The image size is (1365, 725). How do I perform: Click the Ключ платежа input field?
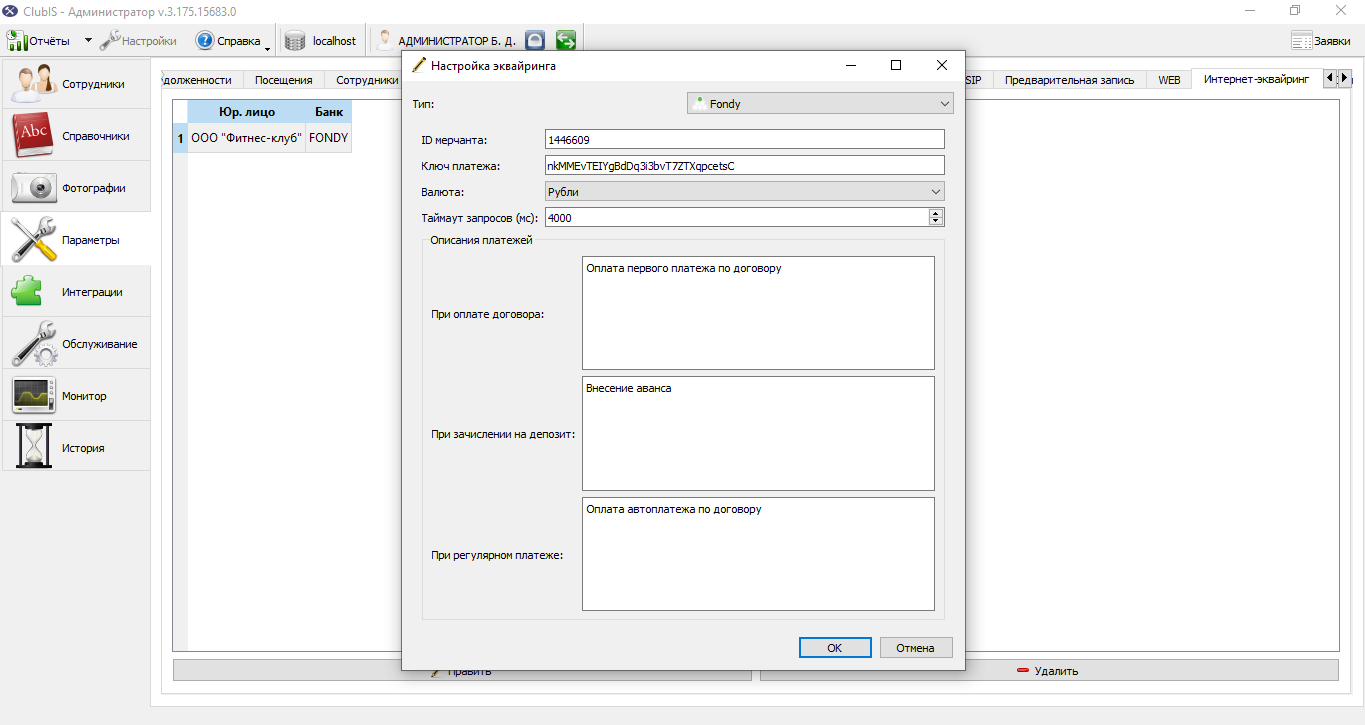[745, 165]
